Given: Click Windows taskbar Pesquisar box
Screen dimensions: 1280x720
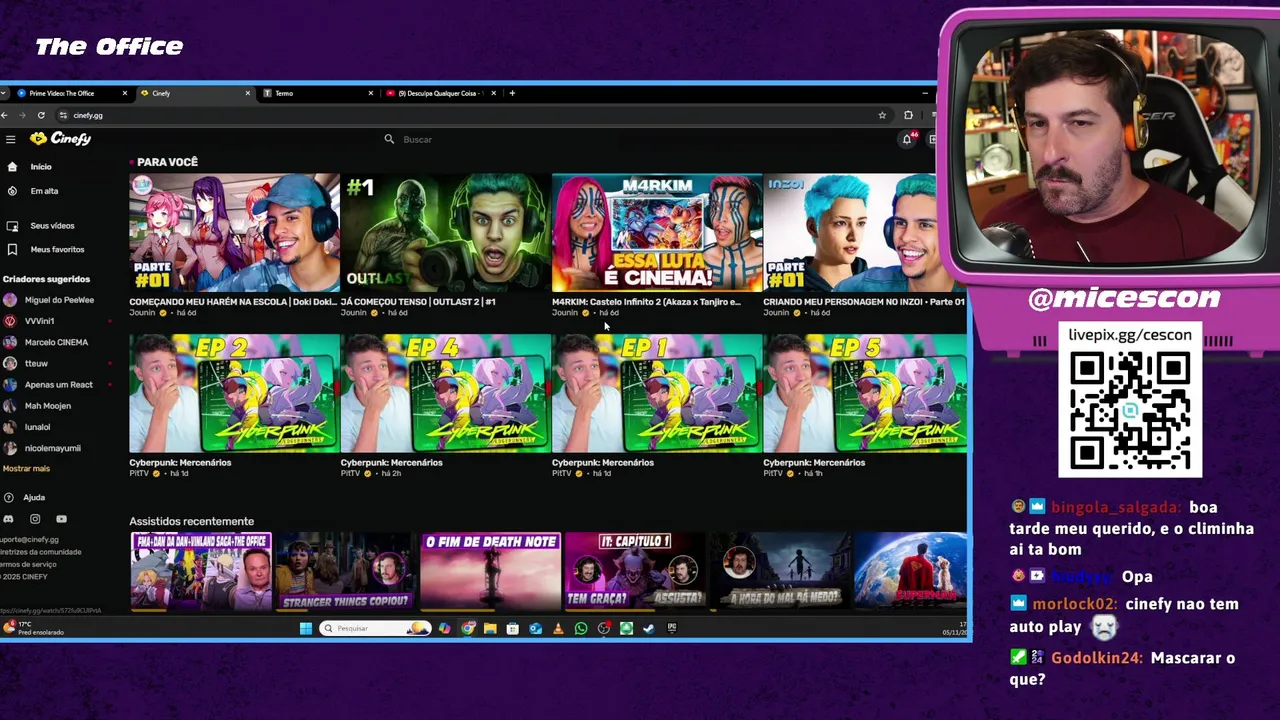Looking at the screenshot, I should tap(376, 628).
